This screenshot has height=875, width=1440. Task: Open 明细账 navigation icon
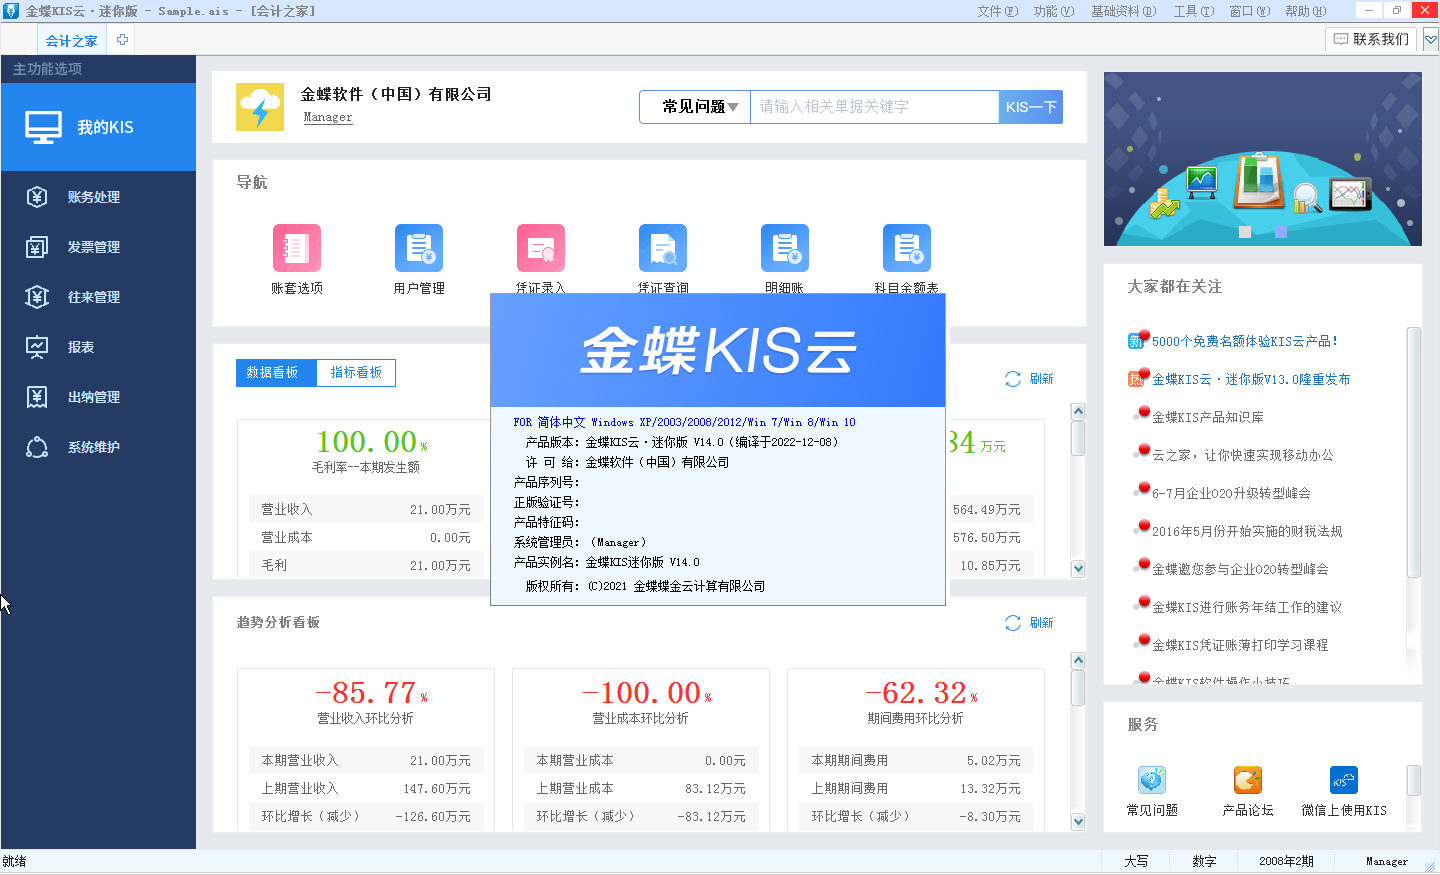[785, 248]
